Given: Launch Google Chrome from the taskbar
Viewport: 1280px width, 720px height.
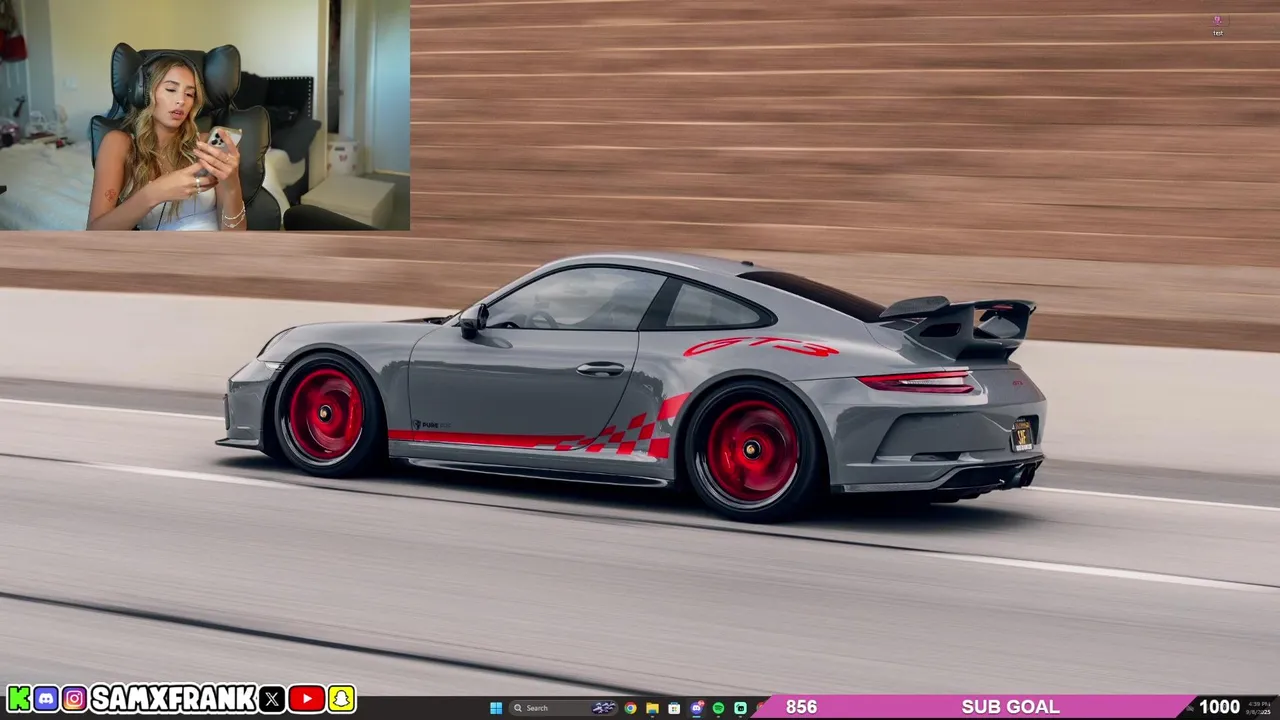Looking at the screenshot, I should click(x=630, y=708).
